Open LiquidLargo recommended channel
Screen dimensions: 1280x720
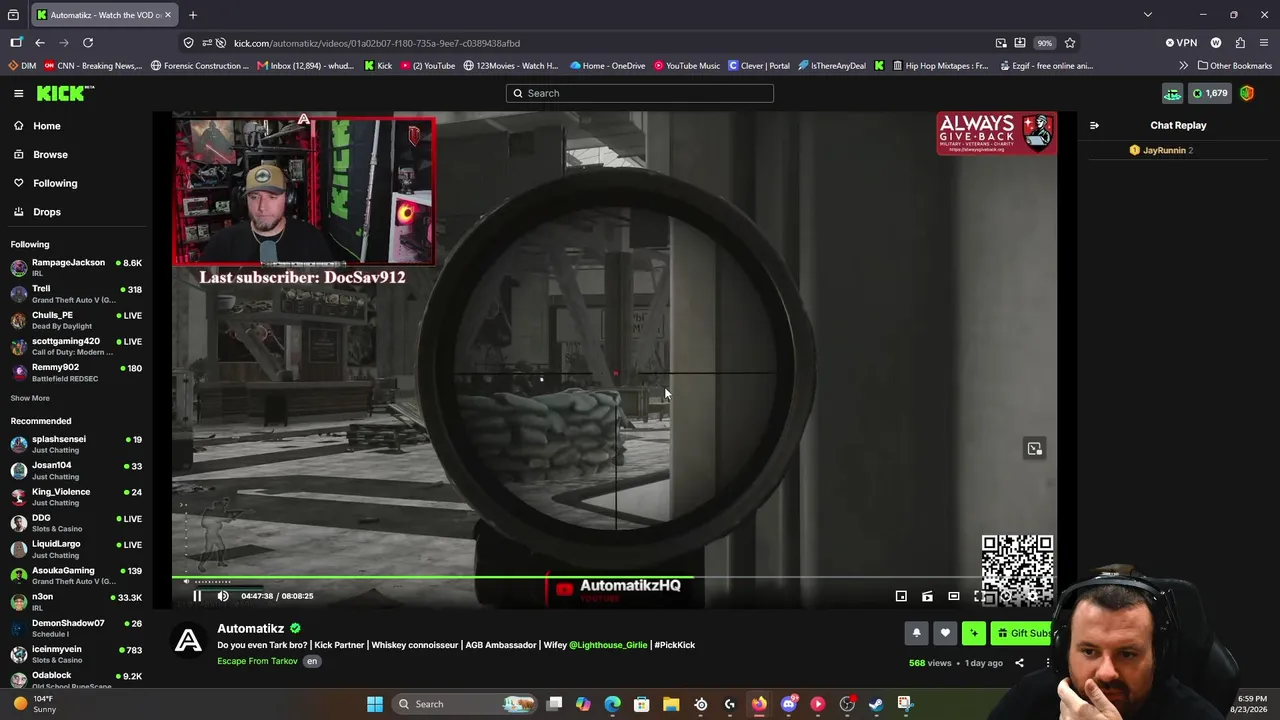coord(76,549)
